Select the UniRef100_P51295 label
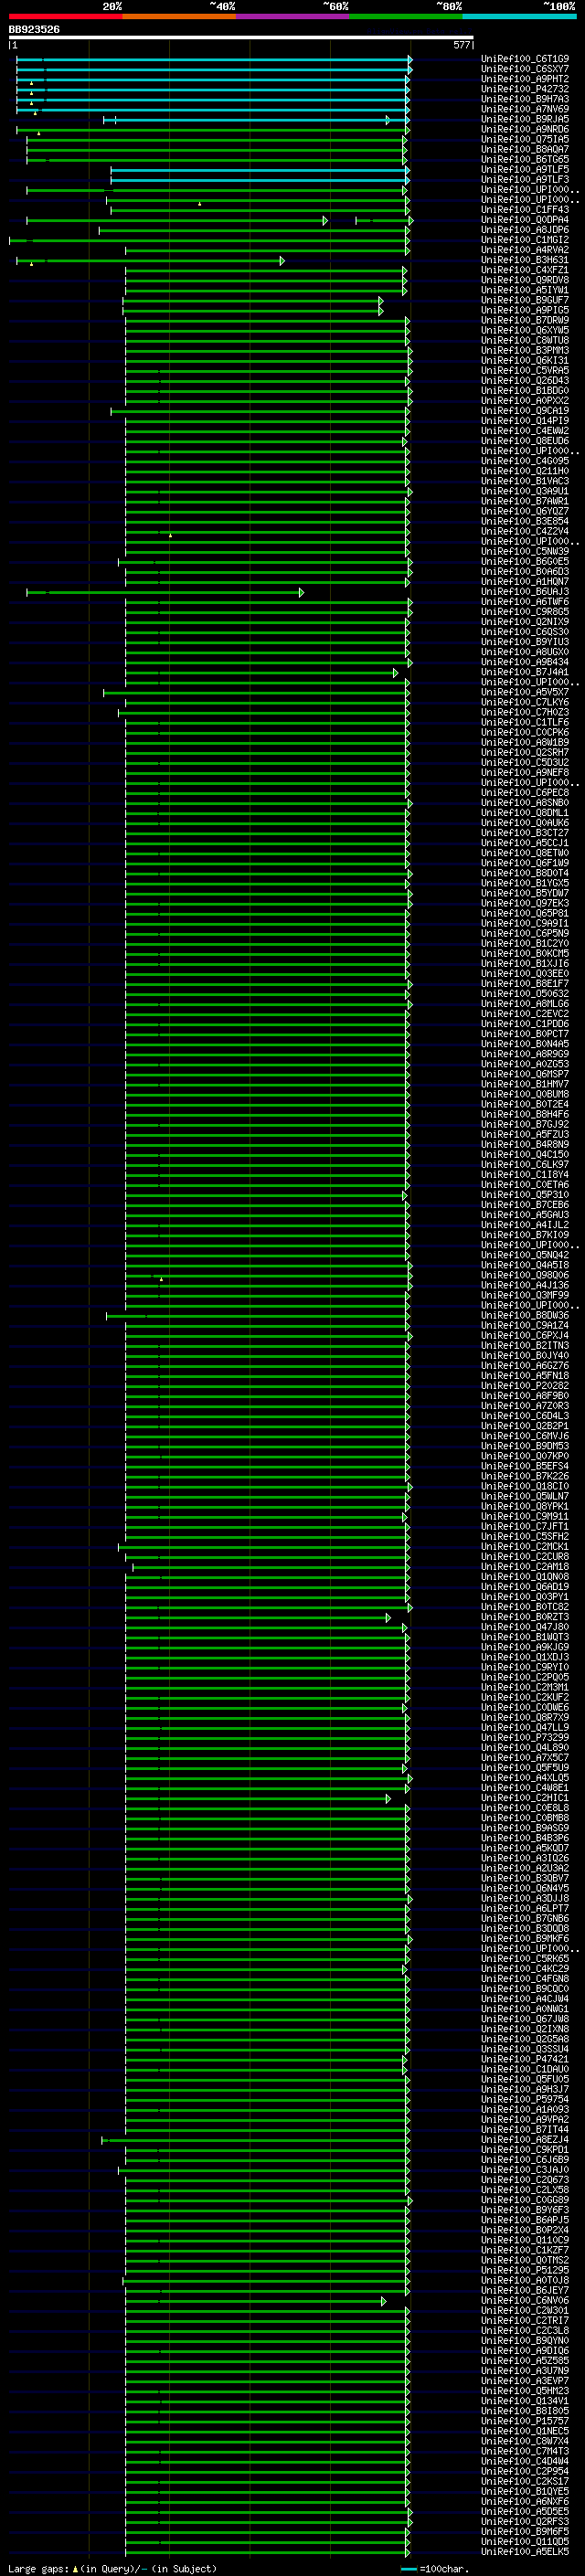The height and width of the screenshot is (2576, 585). tap(525, 2270)
